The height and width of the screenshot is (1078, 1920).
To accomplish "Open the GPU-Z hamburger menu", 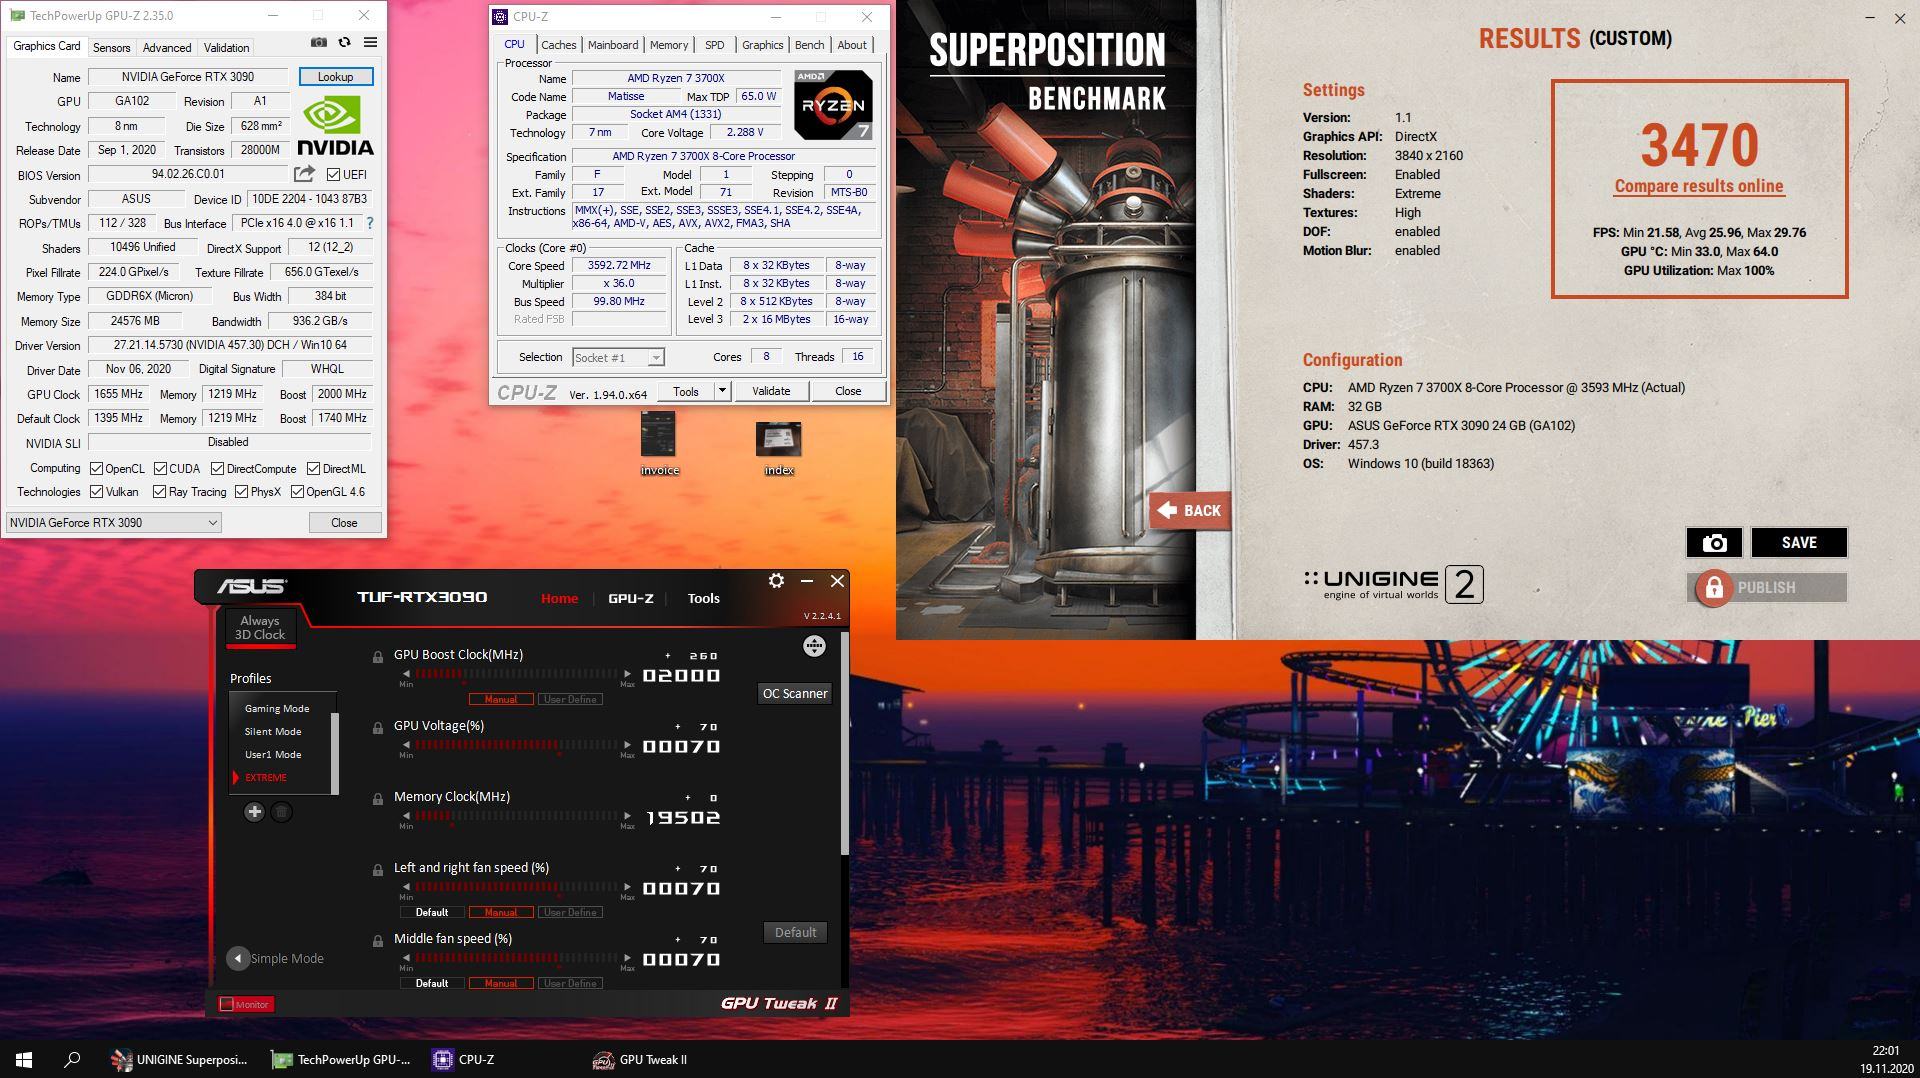I will pyautogui.click(x=370, y=43).
